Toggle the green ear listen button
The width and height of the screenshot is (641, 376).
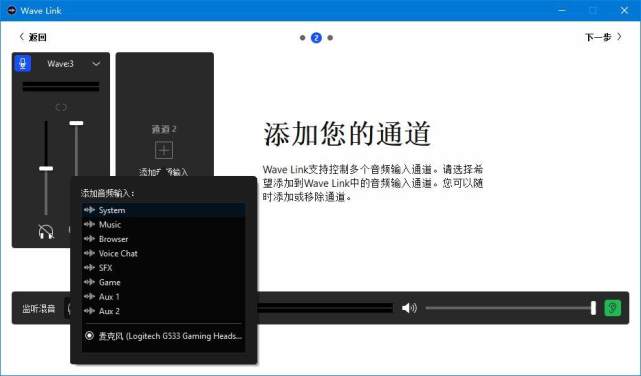pyautogui.click(x=612, y=308)
